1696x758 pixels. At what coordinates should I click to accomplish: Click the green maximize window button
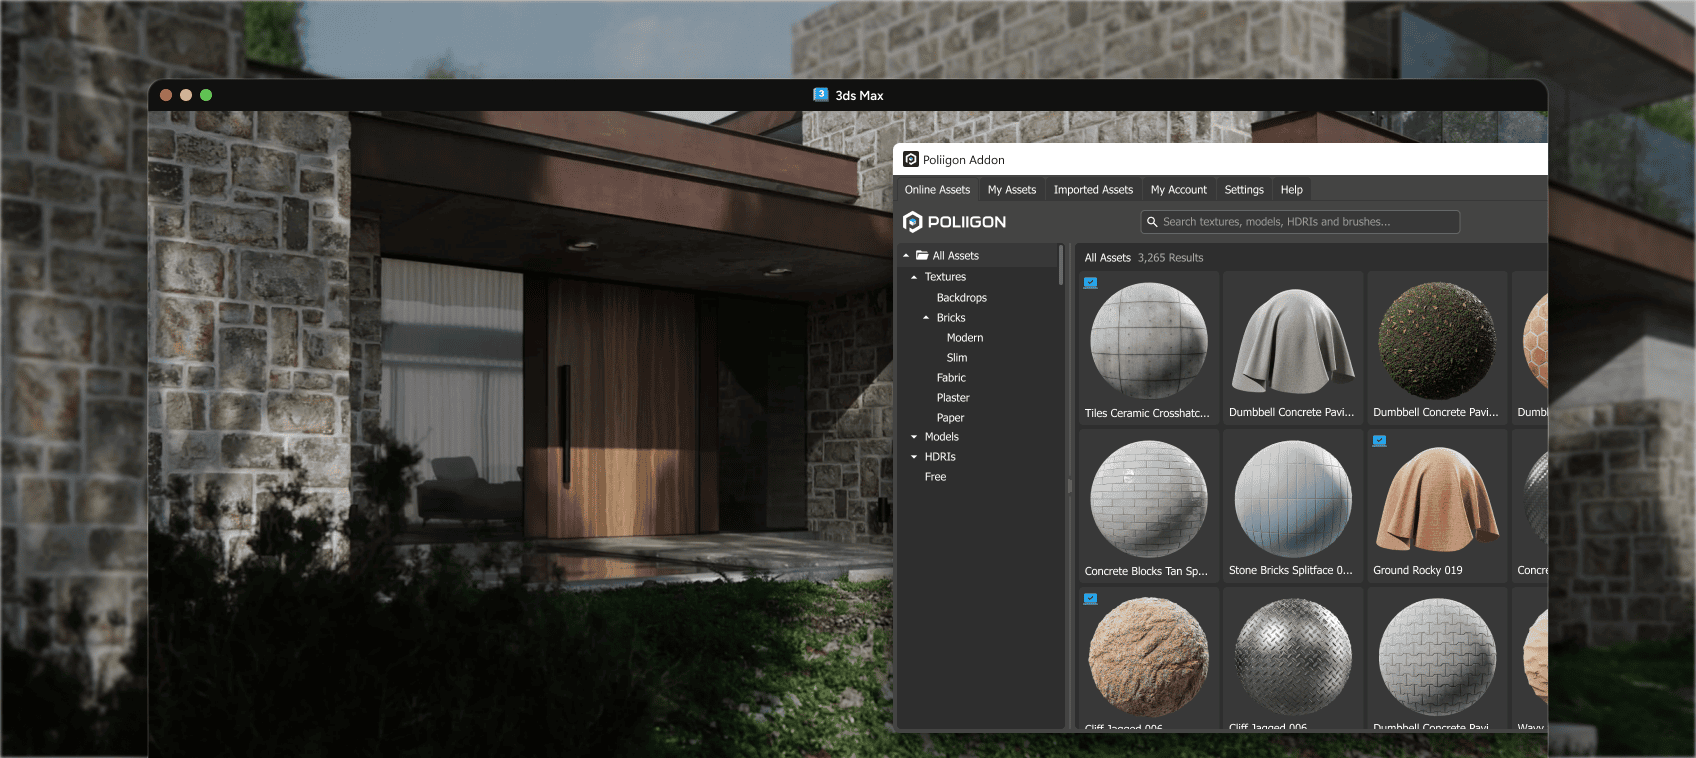(x=206, y=95)
